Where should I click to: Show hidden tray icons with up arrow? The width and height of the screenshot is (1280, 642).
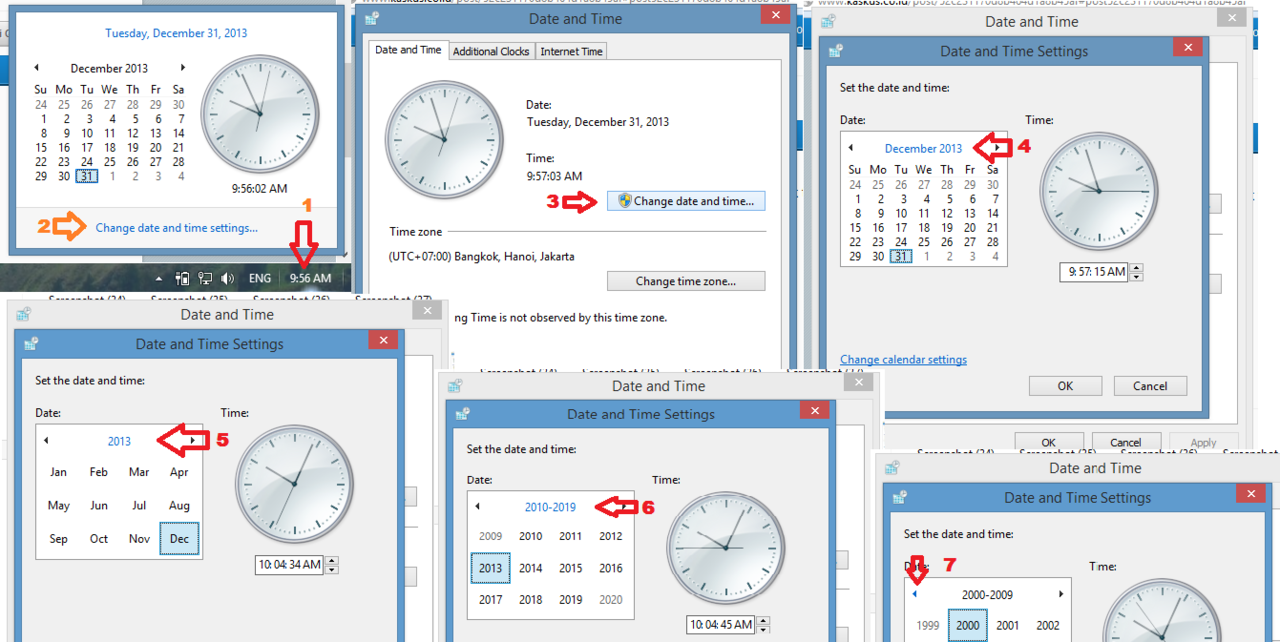160,279
